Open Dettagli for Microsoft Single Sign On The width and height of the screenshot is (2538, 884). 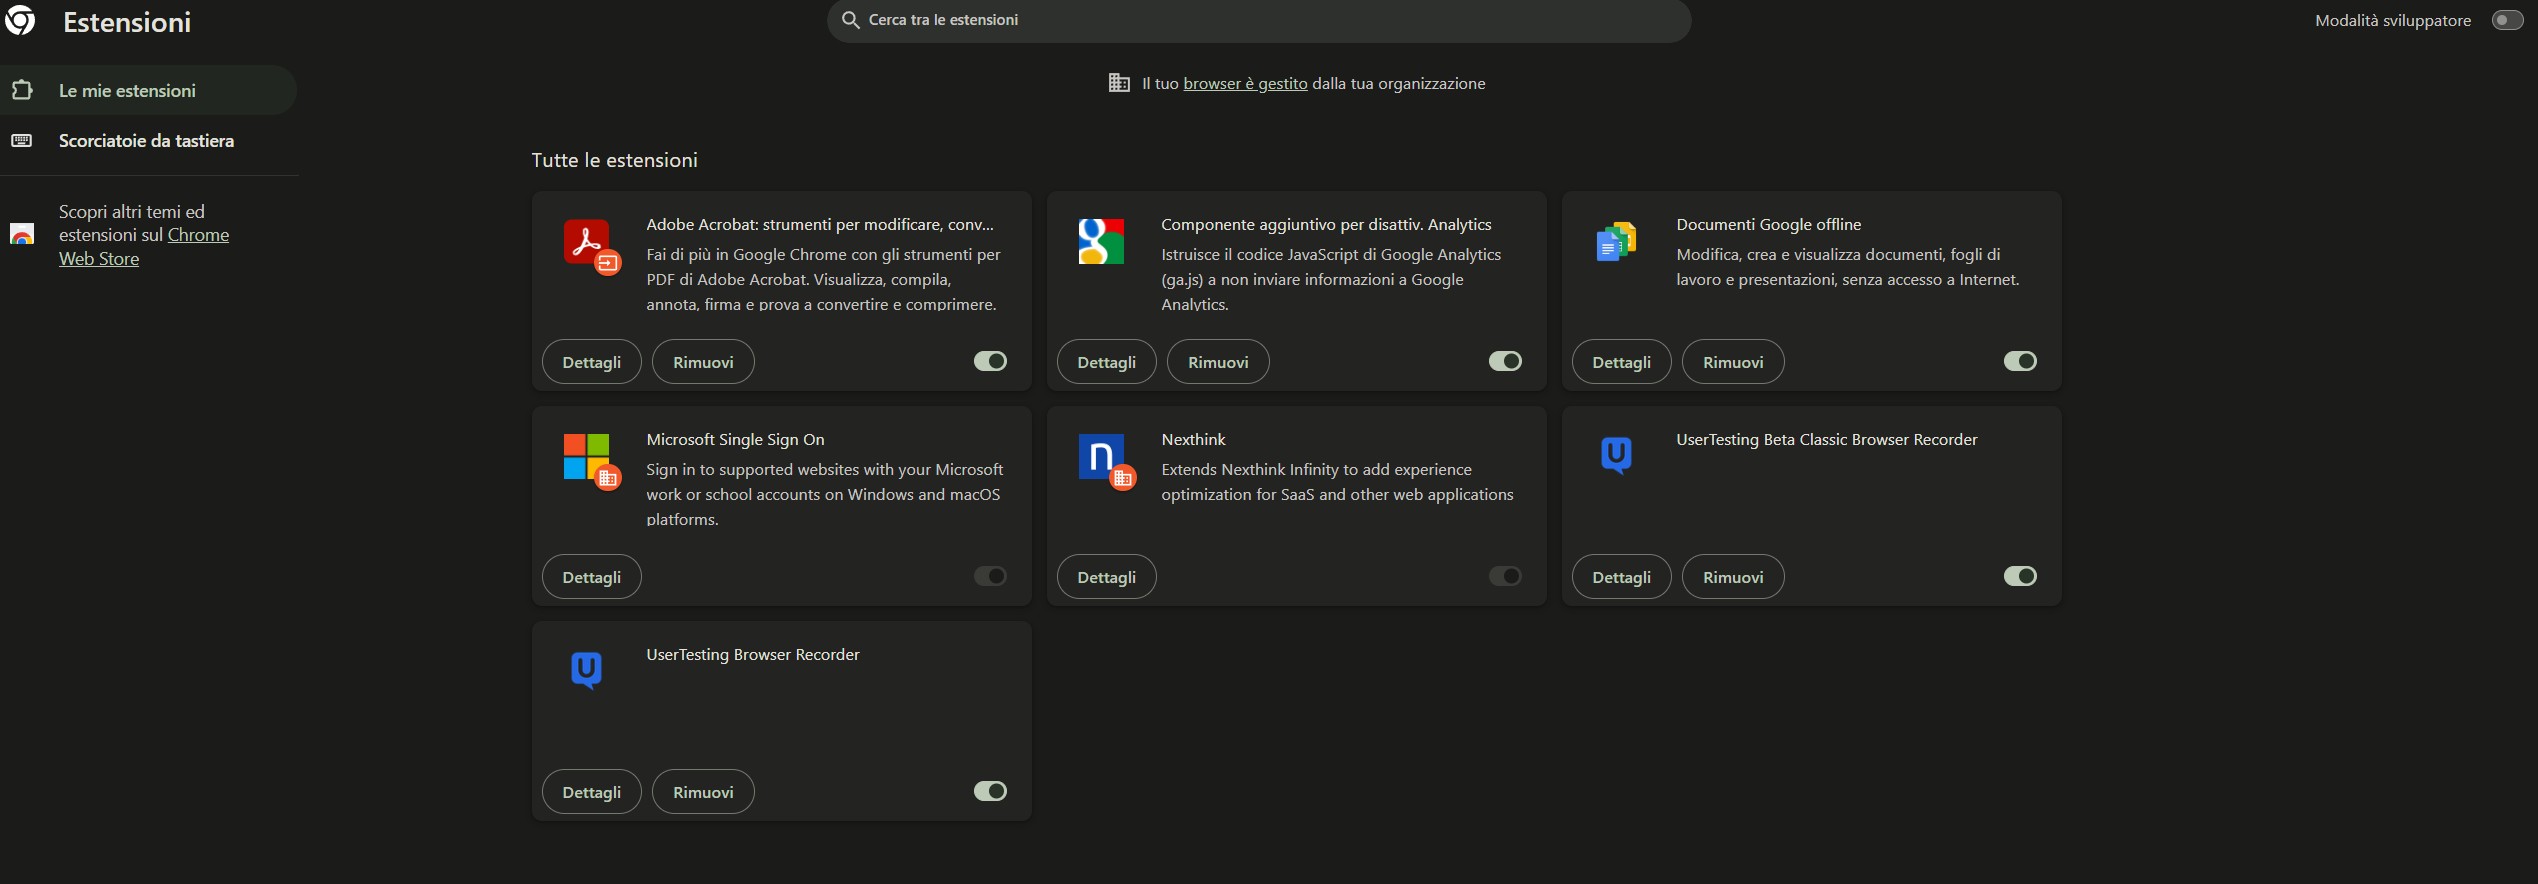coord(591,577)
